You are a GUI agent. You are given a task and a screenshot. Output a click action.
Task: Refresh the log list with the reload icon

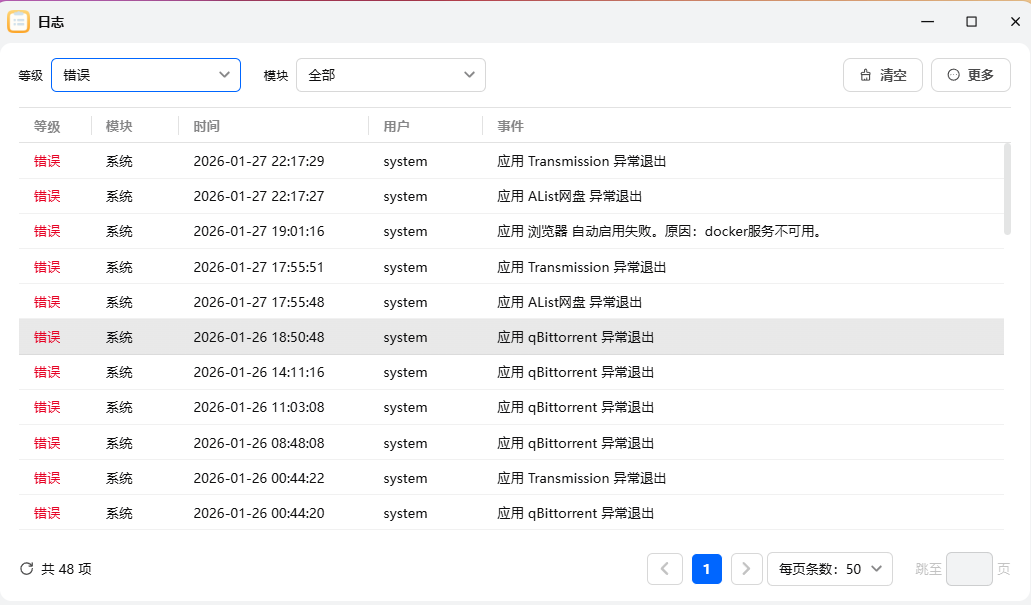coord(26,569)
